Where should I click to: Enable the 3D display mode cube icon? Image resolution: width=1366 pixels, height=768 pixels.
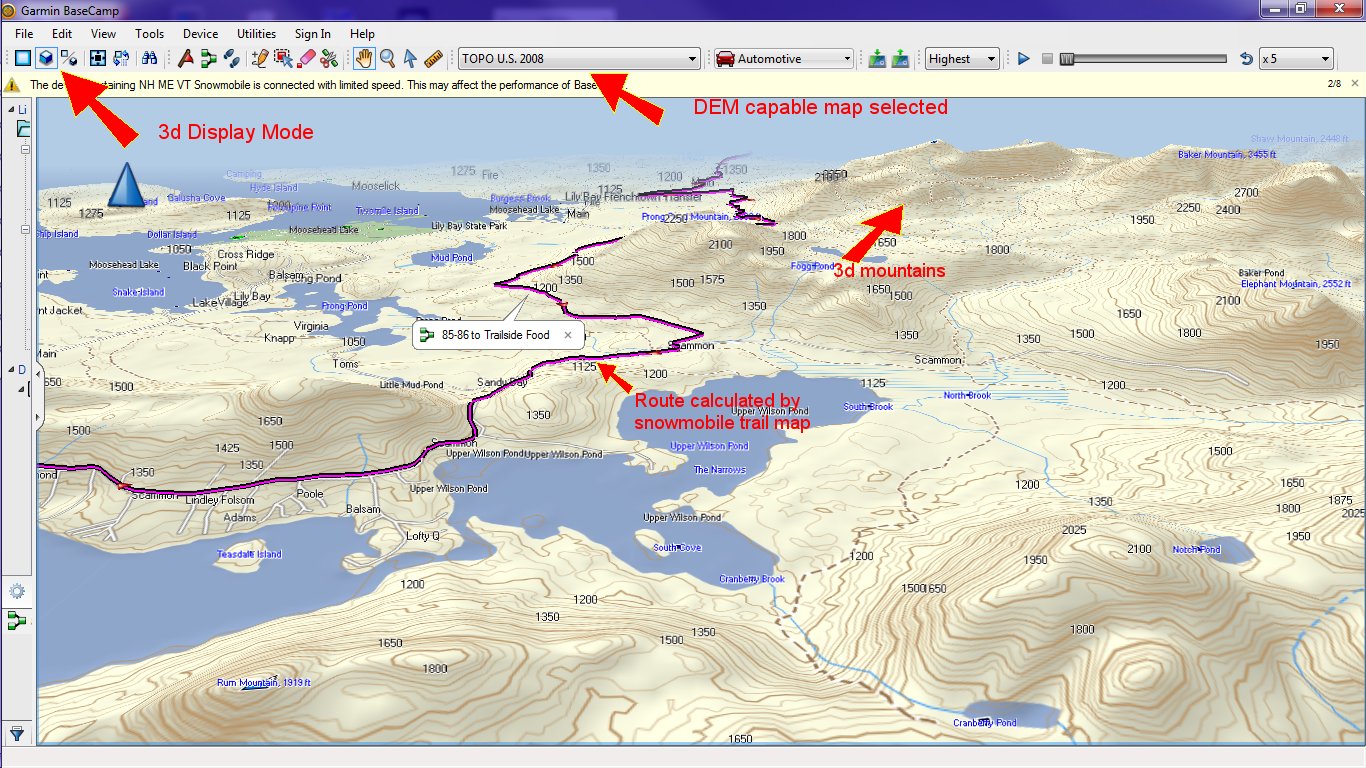(x=46, y=58)
